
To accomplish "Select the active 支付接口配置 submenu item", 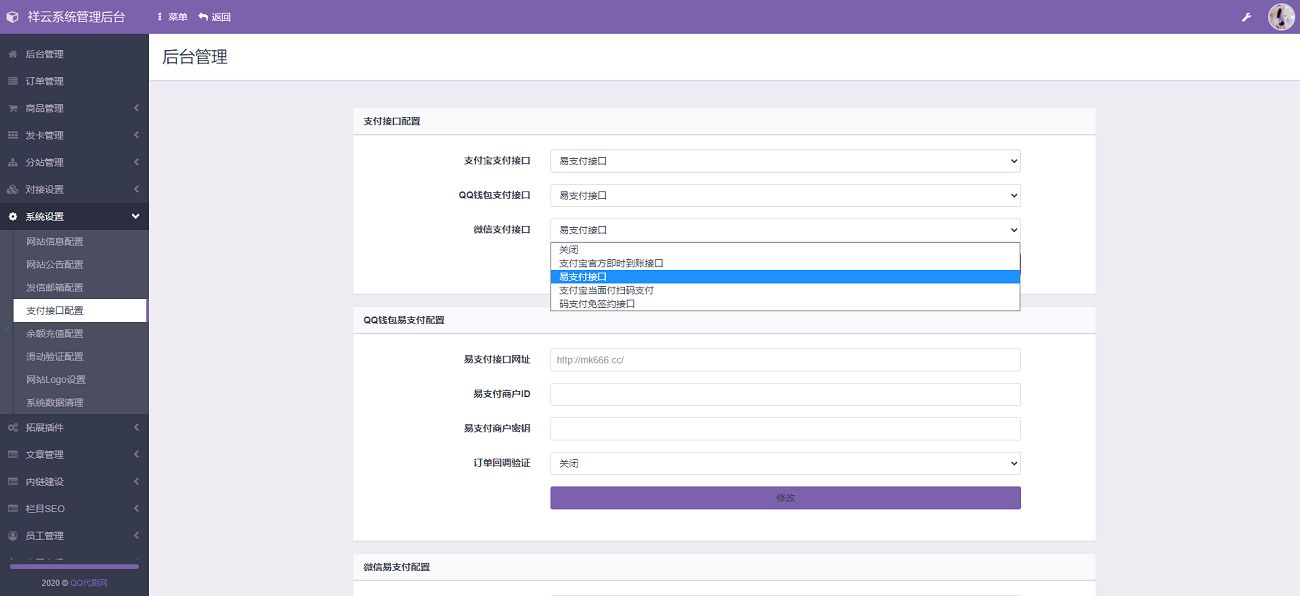I will point(80,311).
